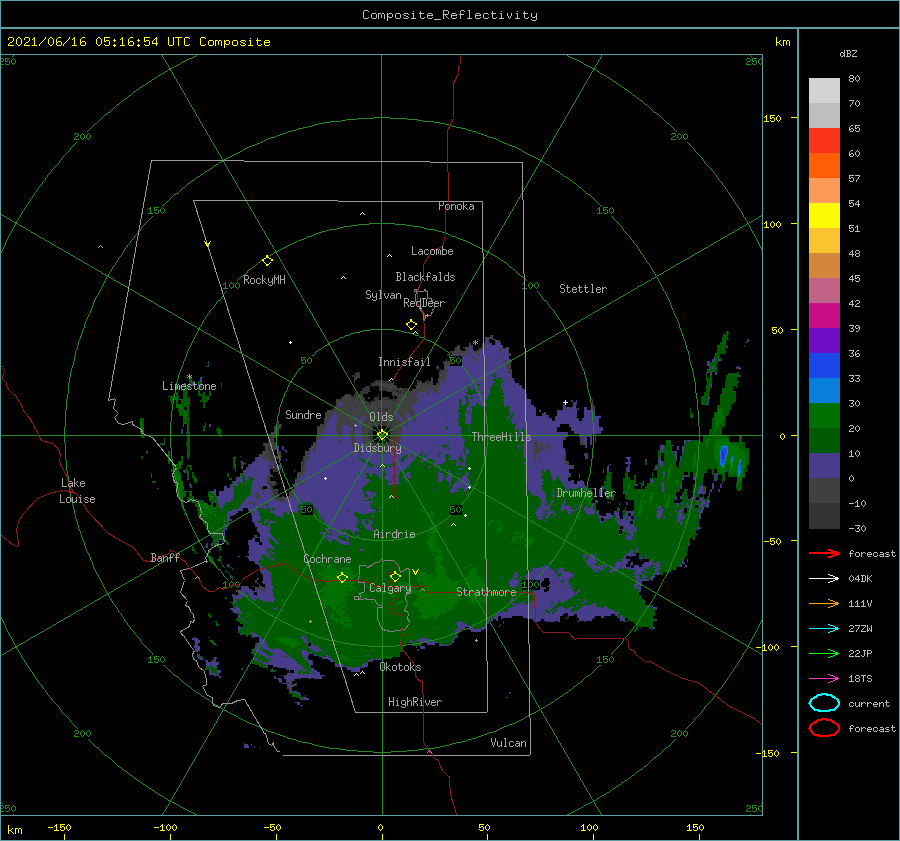Image resolution: width=900 pixels, height=841 pixels.
Task: Click the yellow diamond marker below RedDeer
Action: coord(412,325)
